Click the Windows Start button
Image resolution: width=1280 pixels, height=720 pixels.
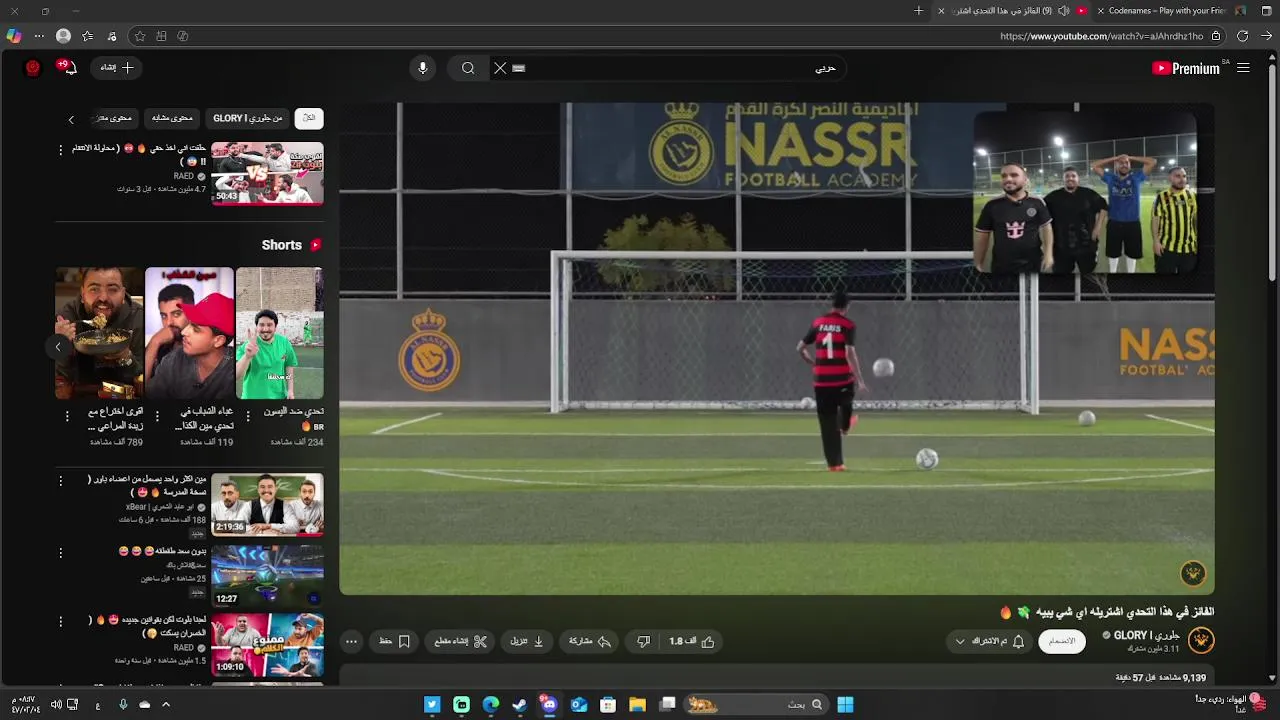point(845,705)
